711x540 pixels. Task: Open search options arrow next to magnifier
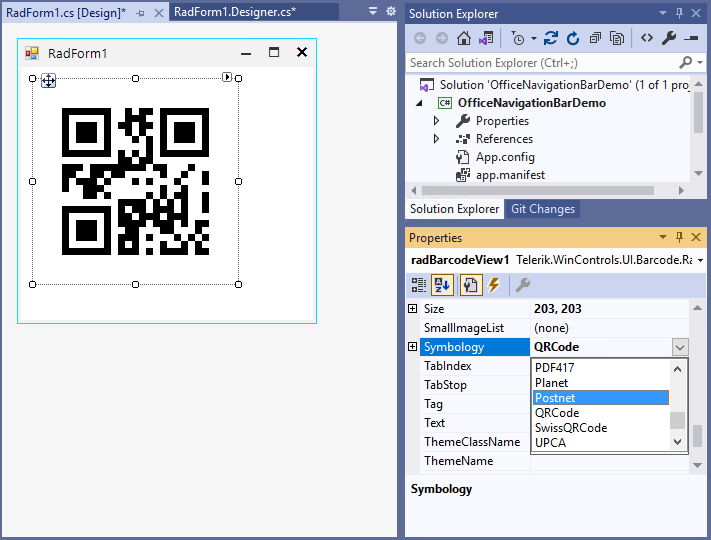coord(700,63)
